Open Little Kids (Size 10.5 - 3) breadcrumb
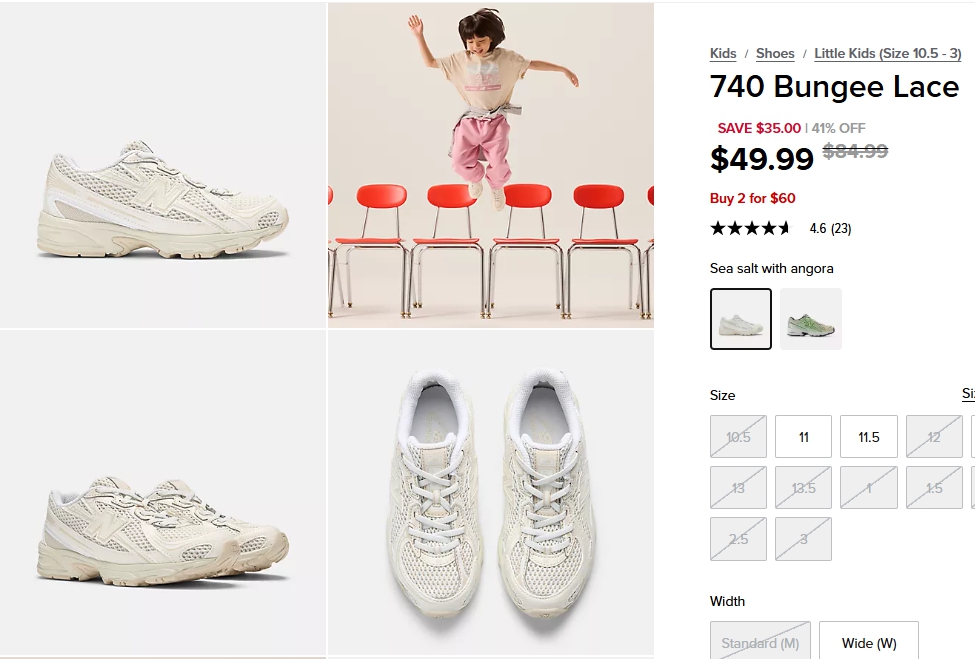 pyautogui.click(x=887, y=54)
